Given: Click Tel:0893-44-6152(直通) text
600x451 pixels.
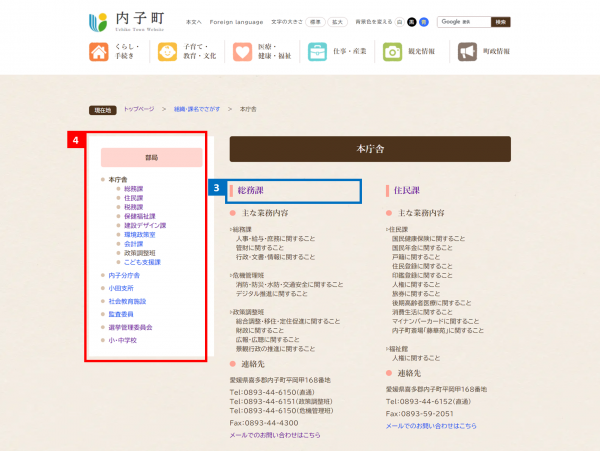Looking at the screenshot, I should [428, 401].
